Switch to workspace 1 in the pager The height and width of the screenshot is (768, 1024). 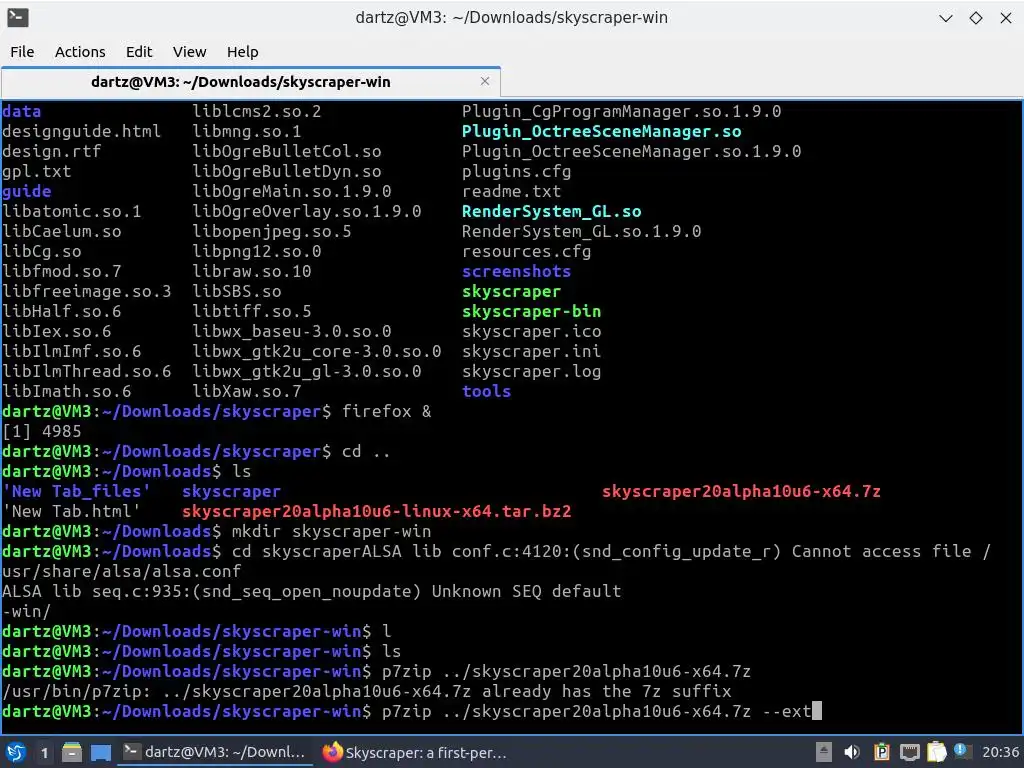point(44,753)
